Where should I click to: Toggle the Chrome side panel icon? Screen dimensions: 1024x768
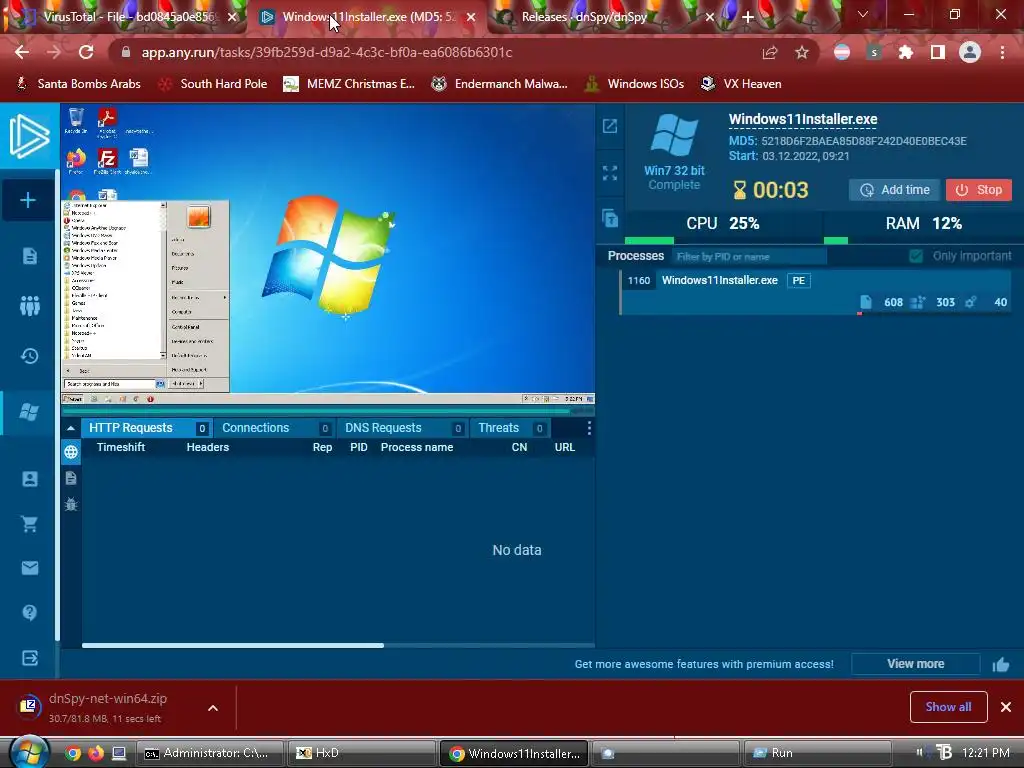pos(938,52)
